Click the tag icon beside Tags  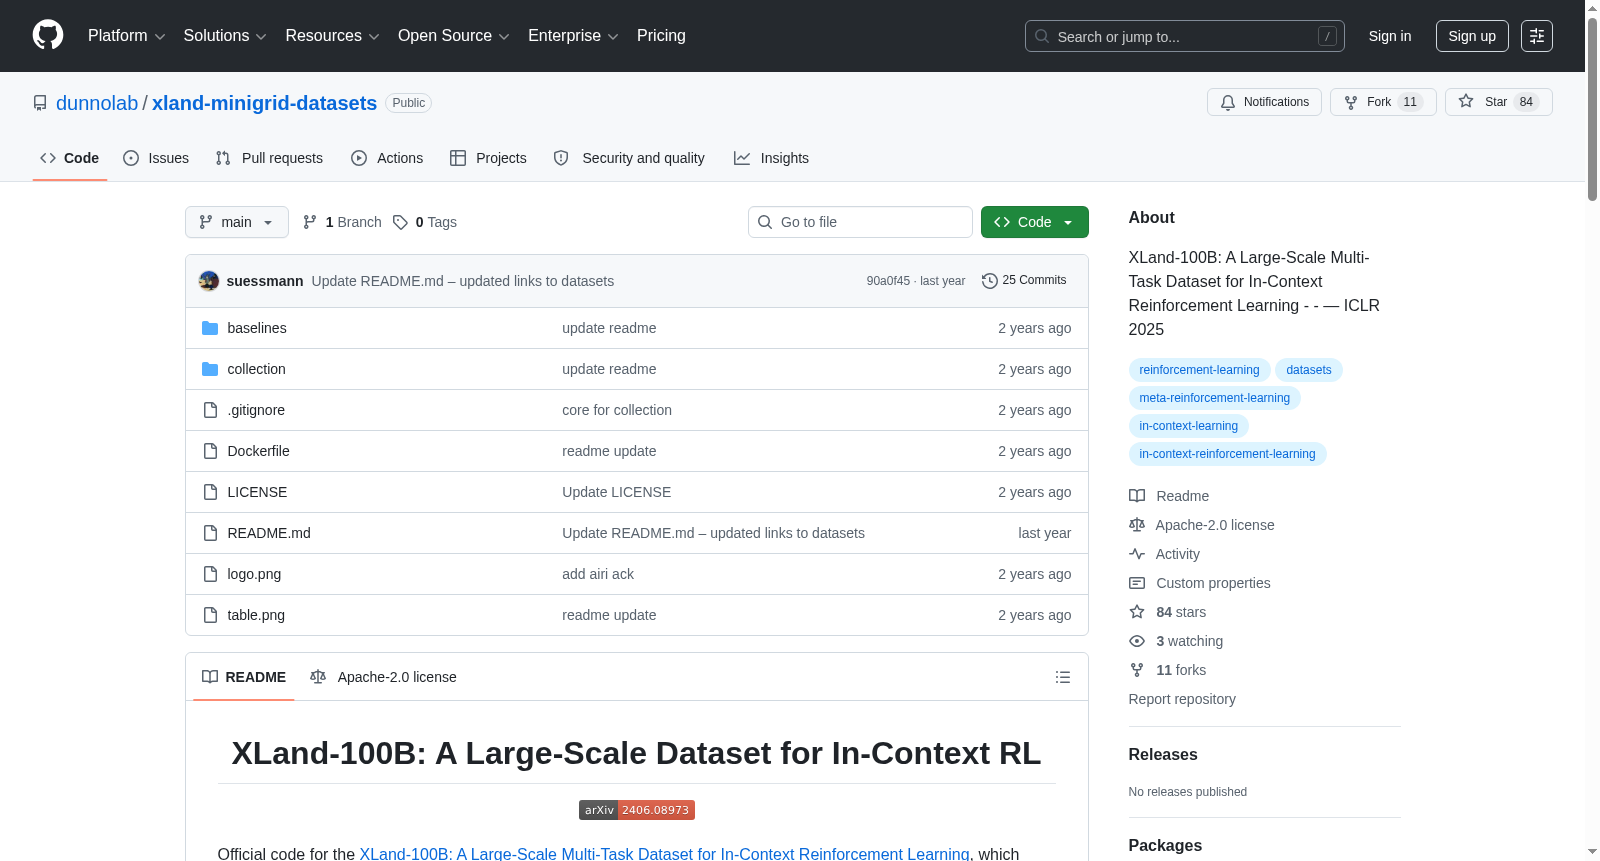(400, 222)
